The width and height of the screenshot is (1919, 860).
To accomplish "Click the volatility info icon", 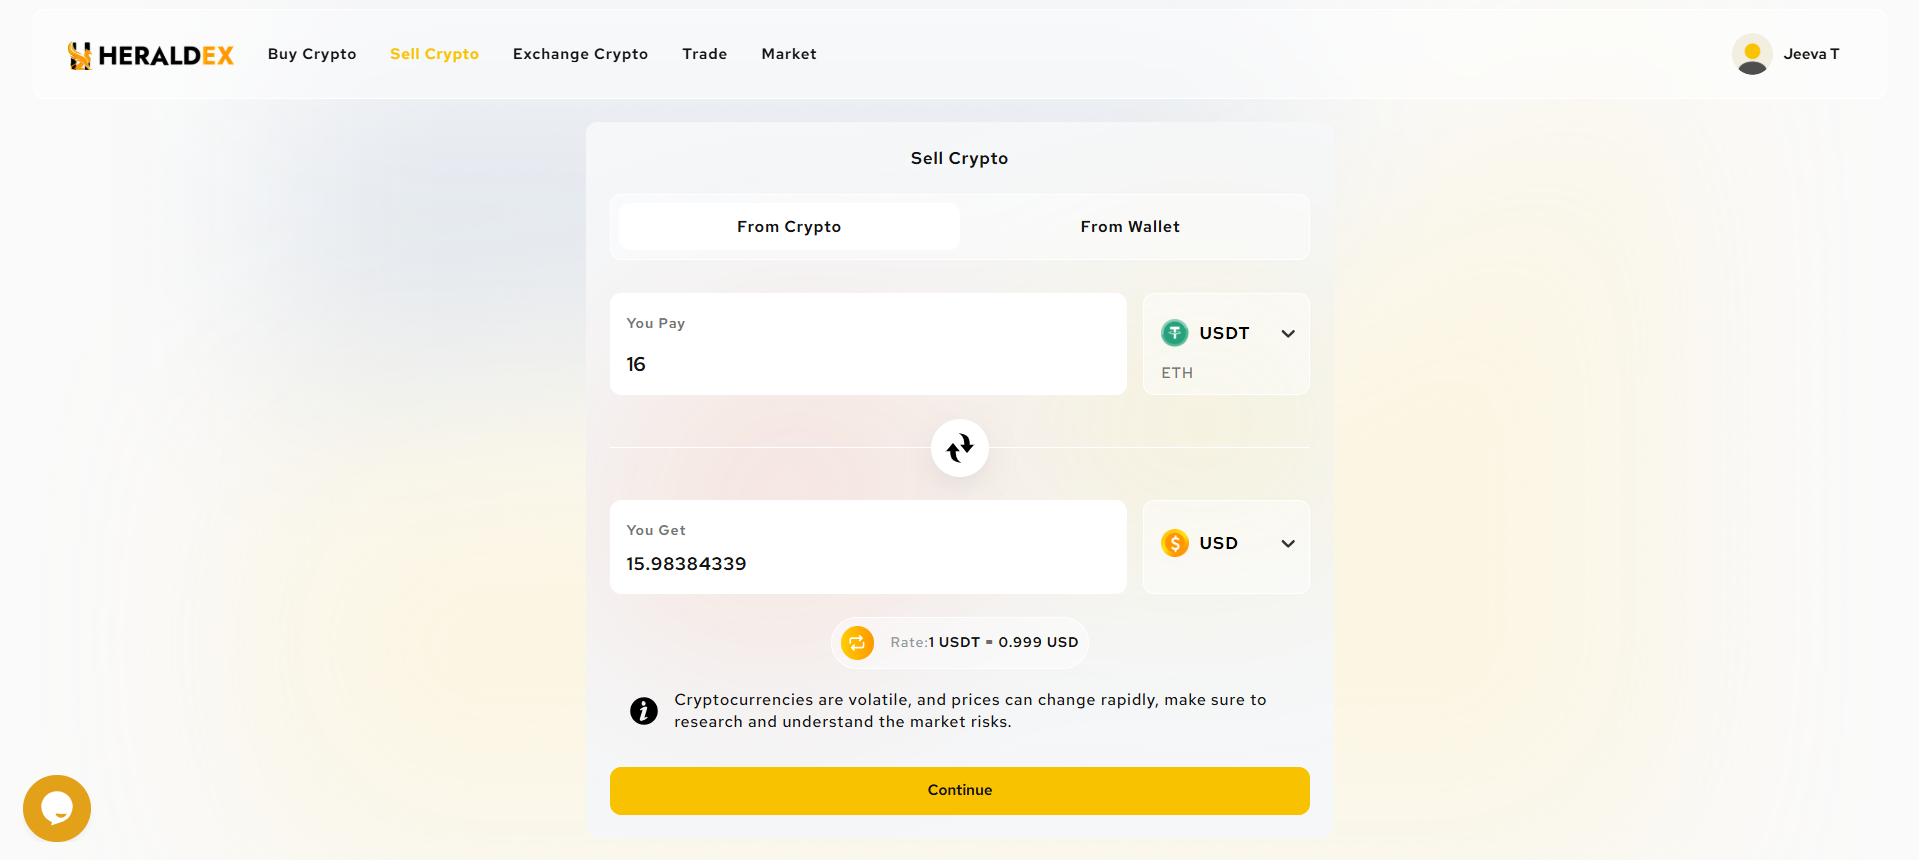I will coord(644,711).
